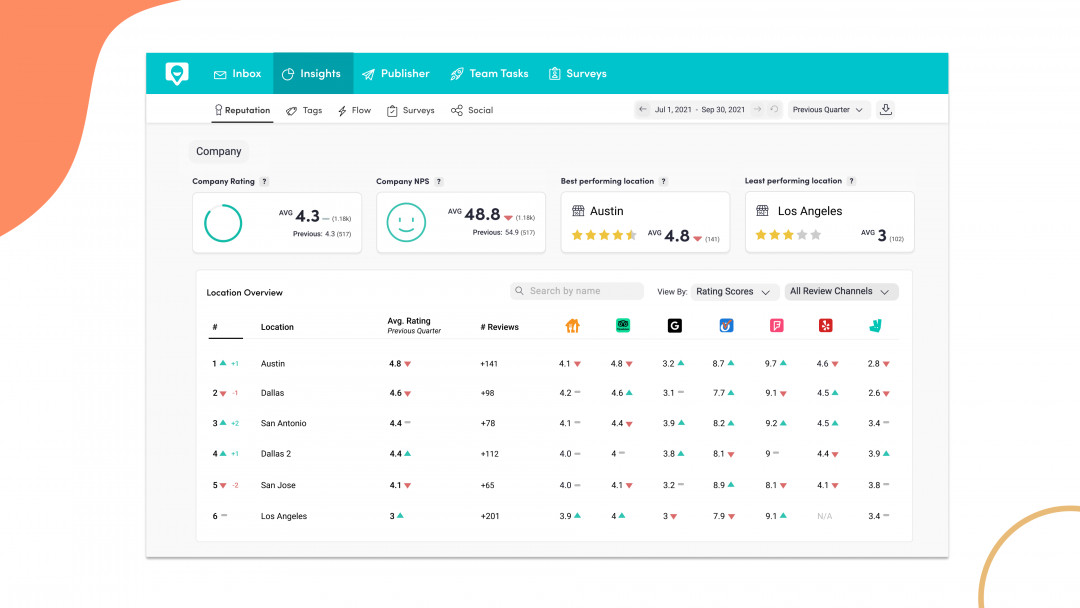Click the blue checkmark channel icon
Image resolution: width=1080 pixels, height=608 pixels.
tap(726, 326)
